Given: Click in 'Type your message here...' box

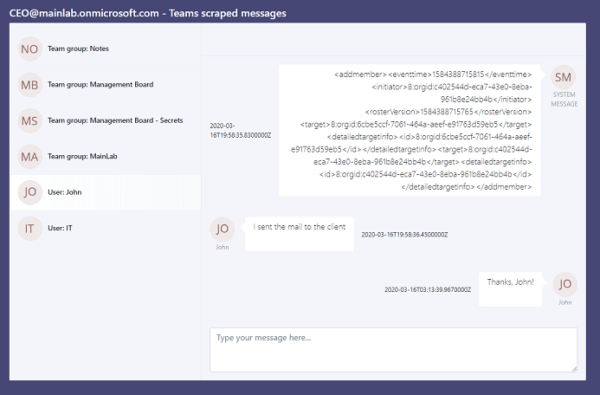Looking at the screenshot, I should tap(393, 349).
